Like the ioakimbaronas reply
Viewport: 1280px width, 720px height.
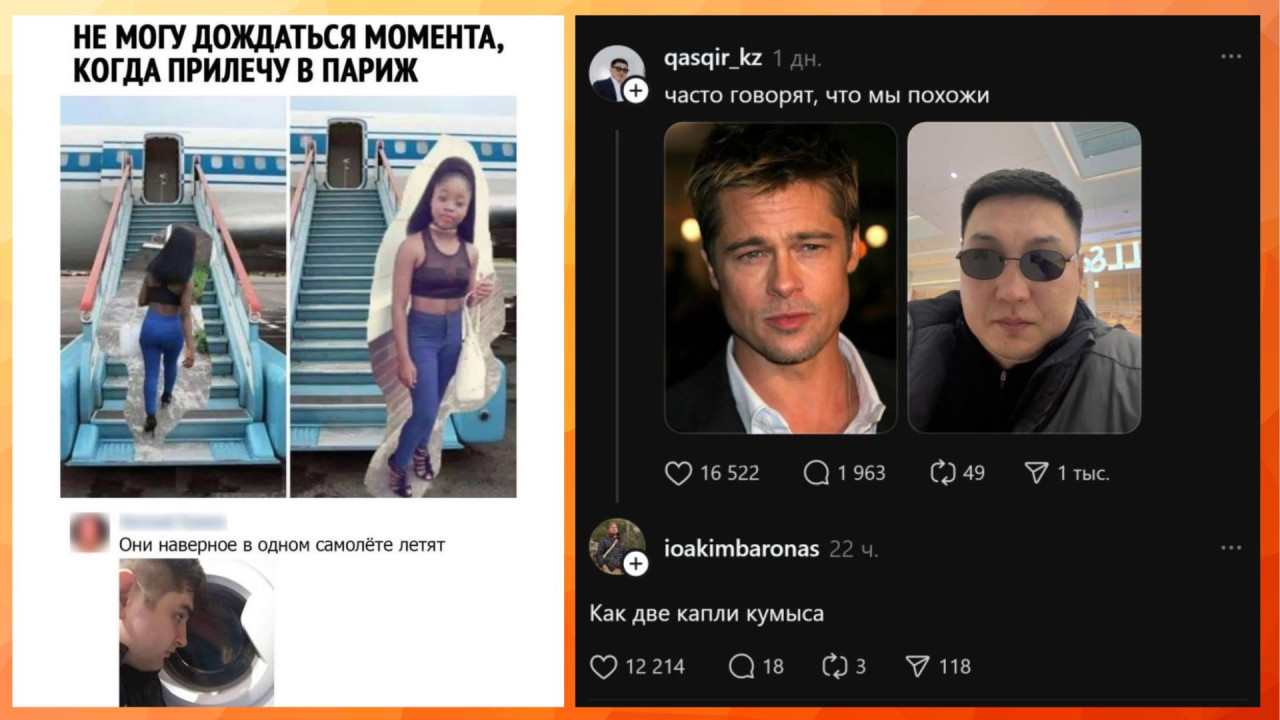coord(603,666)
